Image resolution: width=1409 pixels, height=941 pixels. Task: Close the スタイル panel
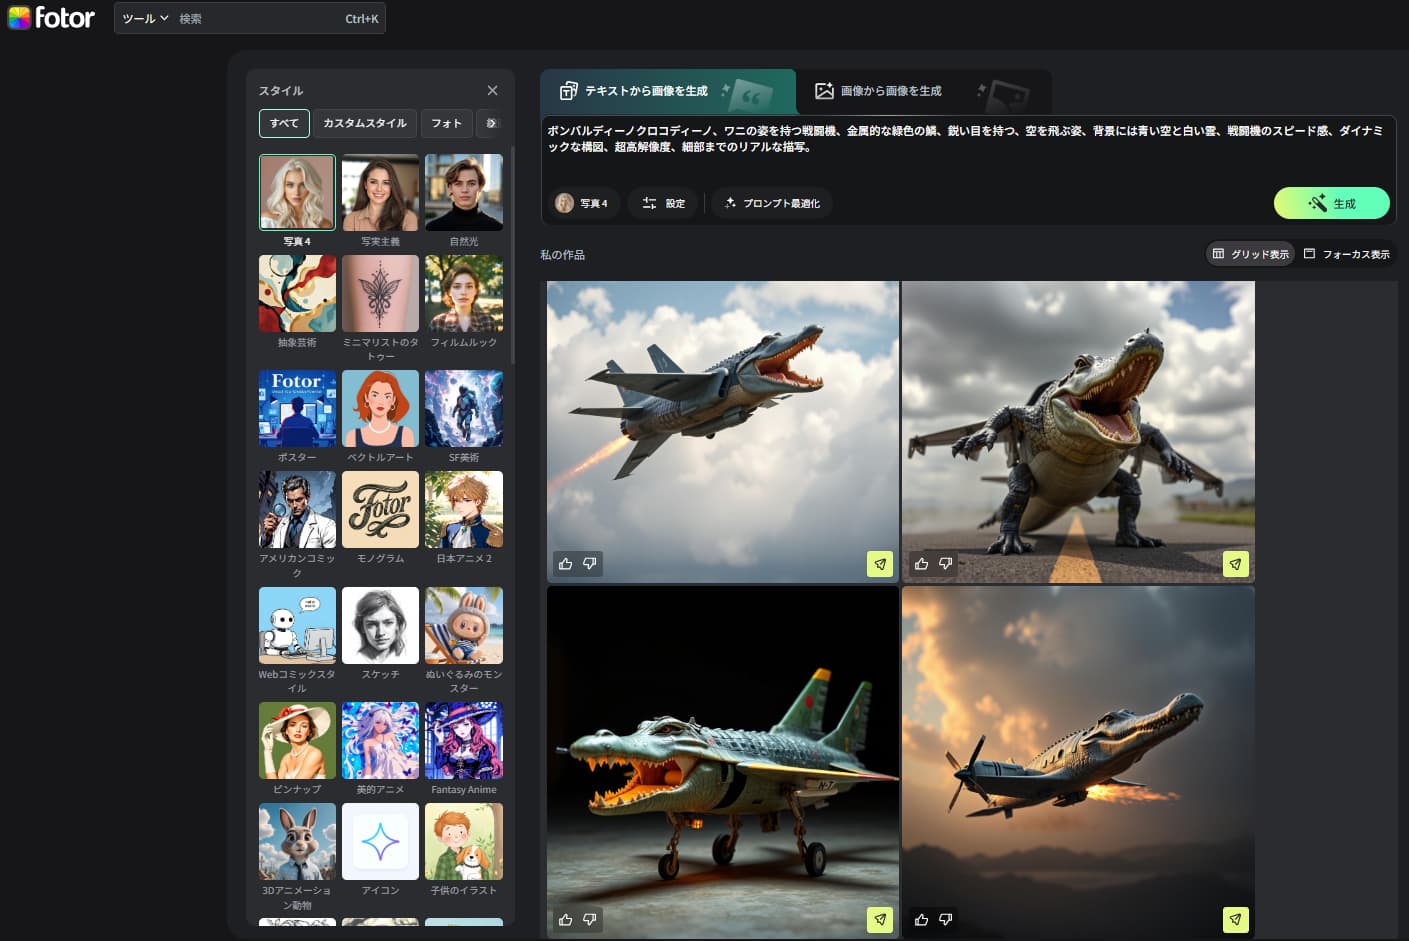click(492, 90)
